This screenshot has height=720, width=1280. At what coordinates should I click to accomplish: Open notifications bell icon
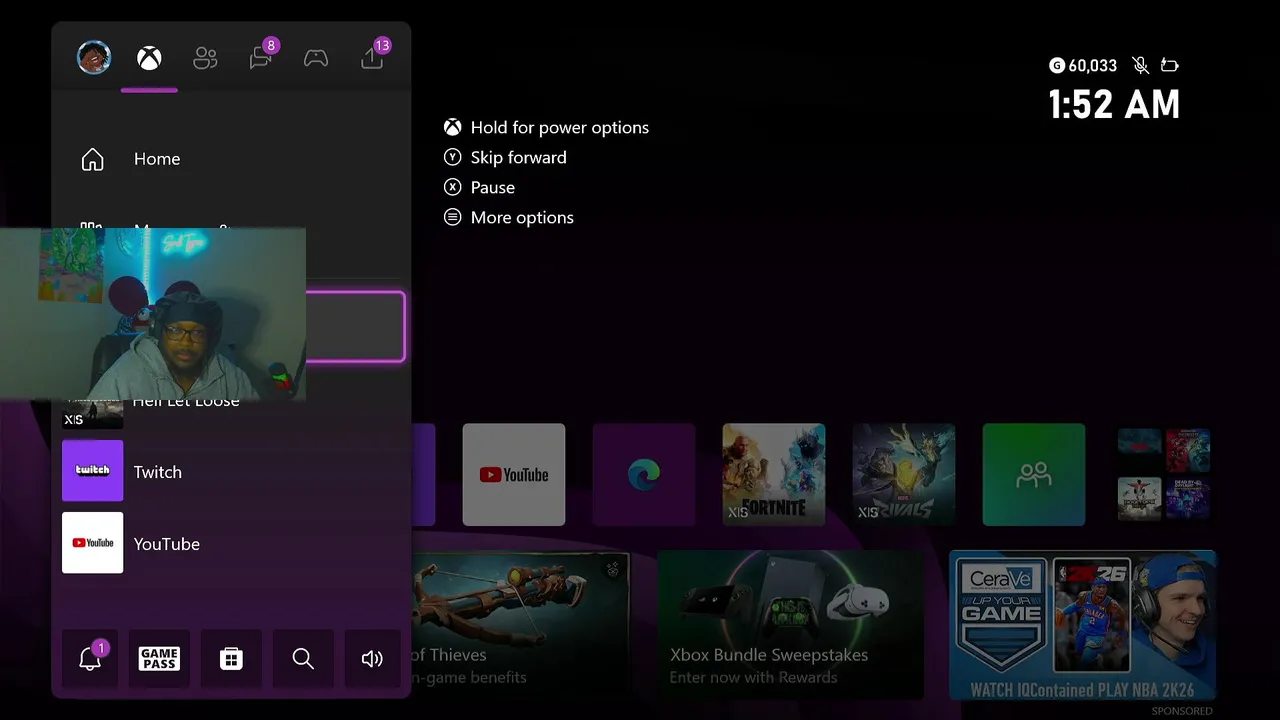coord(90,657)
